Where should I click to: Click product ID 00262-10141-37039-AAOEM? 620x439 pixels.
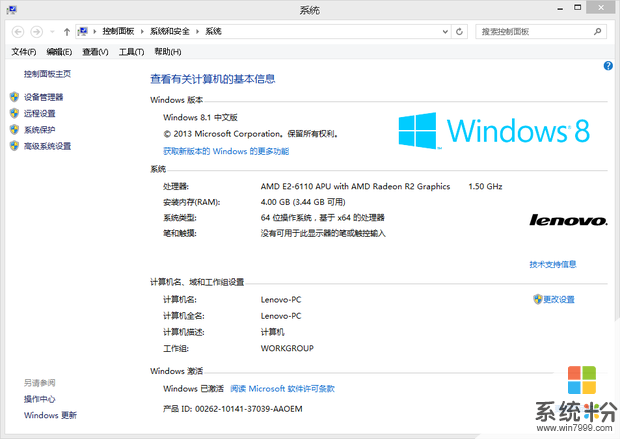point(249,409)
